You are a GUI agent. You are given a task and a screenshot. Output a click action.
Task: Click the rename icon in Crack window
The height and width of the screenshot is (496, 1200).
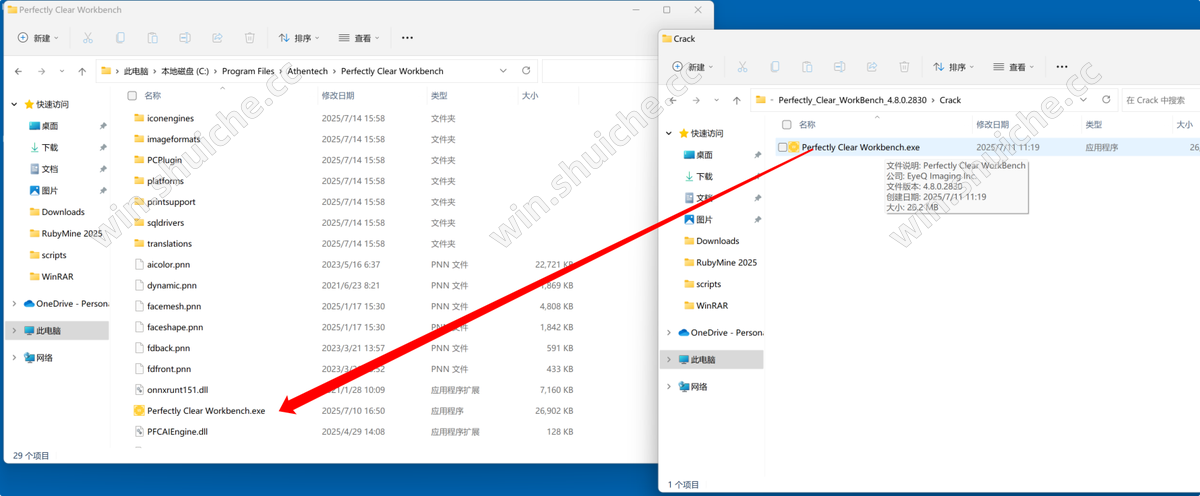coord(839,67)
